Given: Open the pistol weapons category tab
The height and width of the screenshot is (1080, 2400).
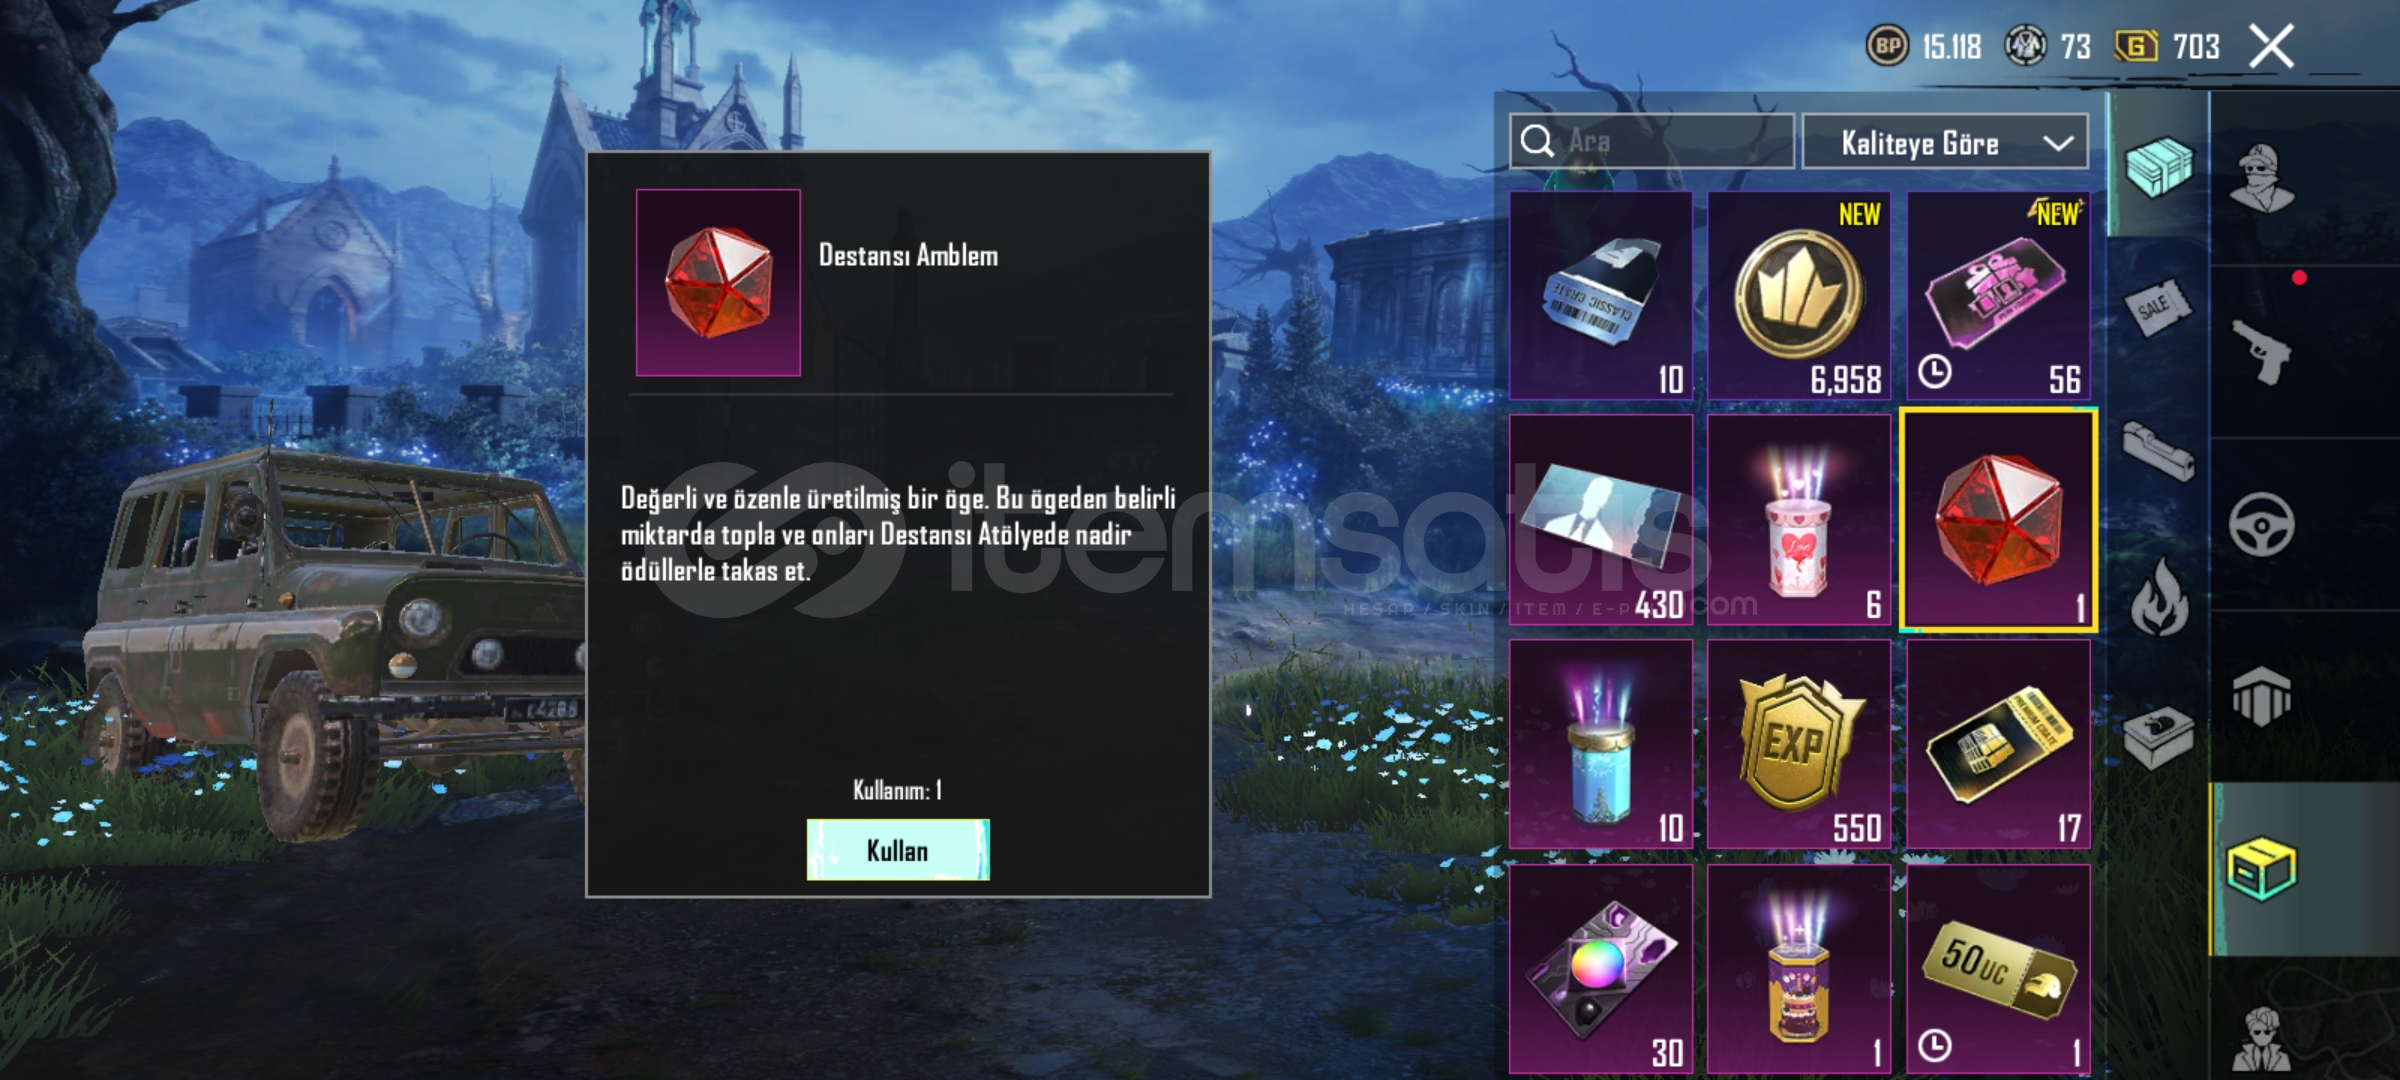Looking at the screenshot, I should pos(2262,352).
